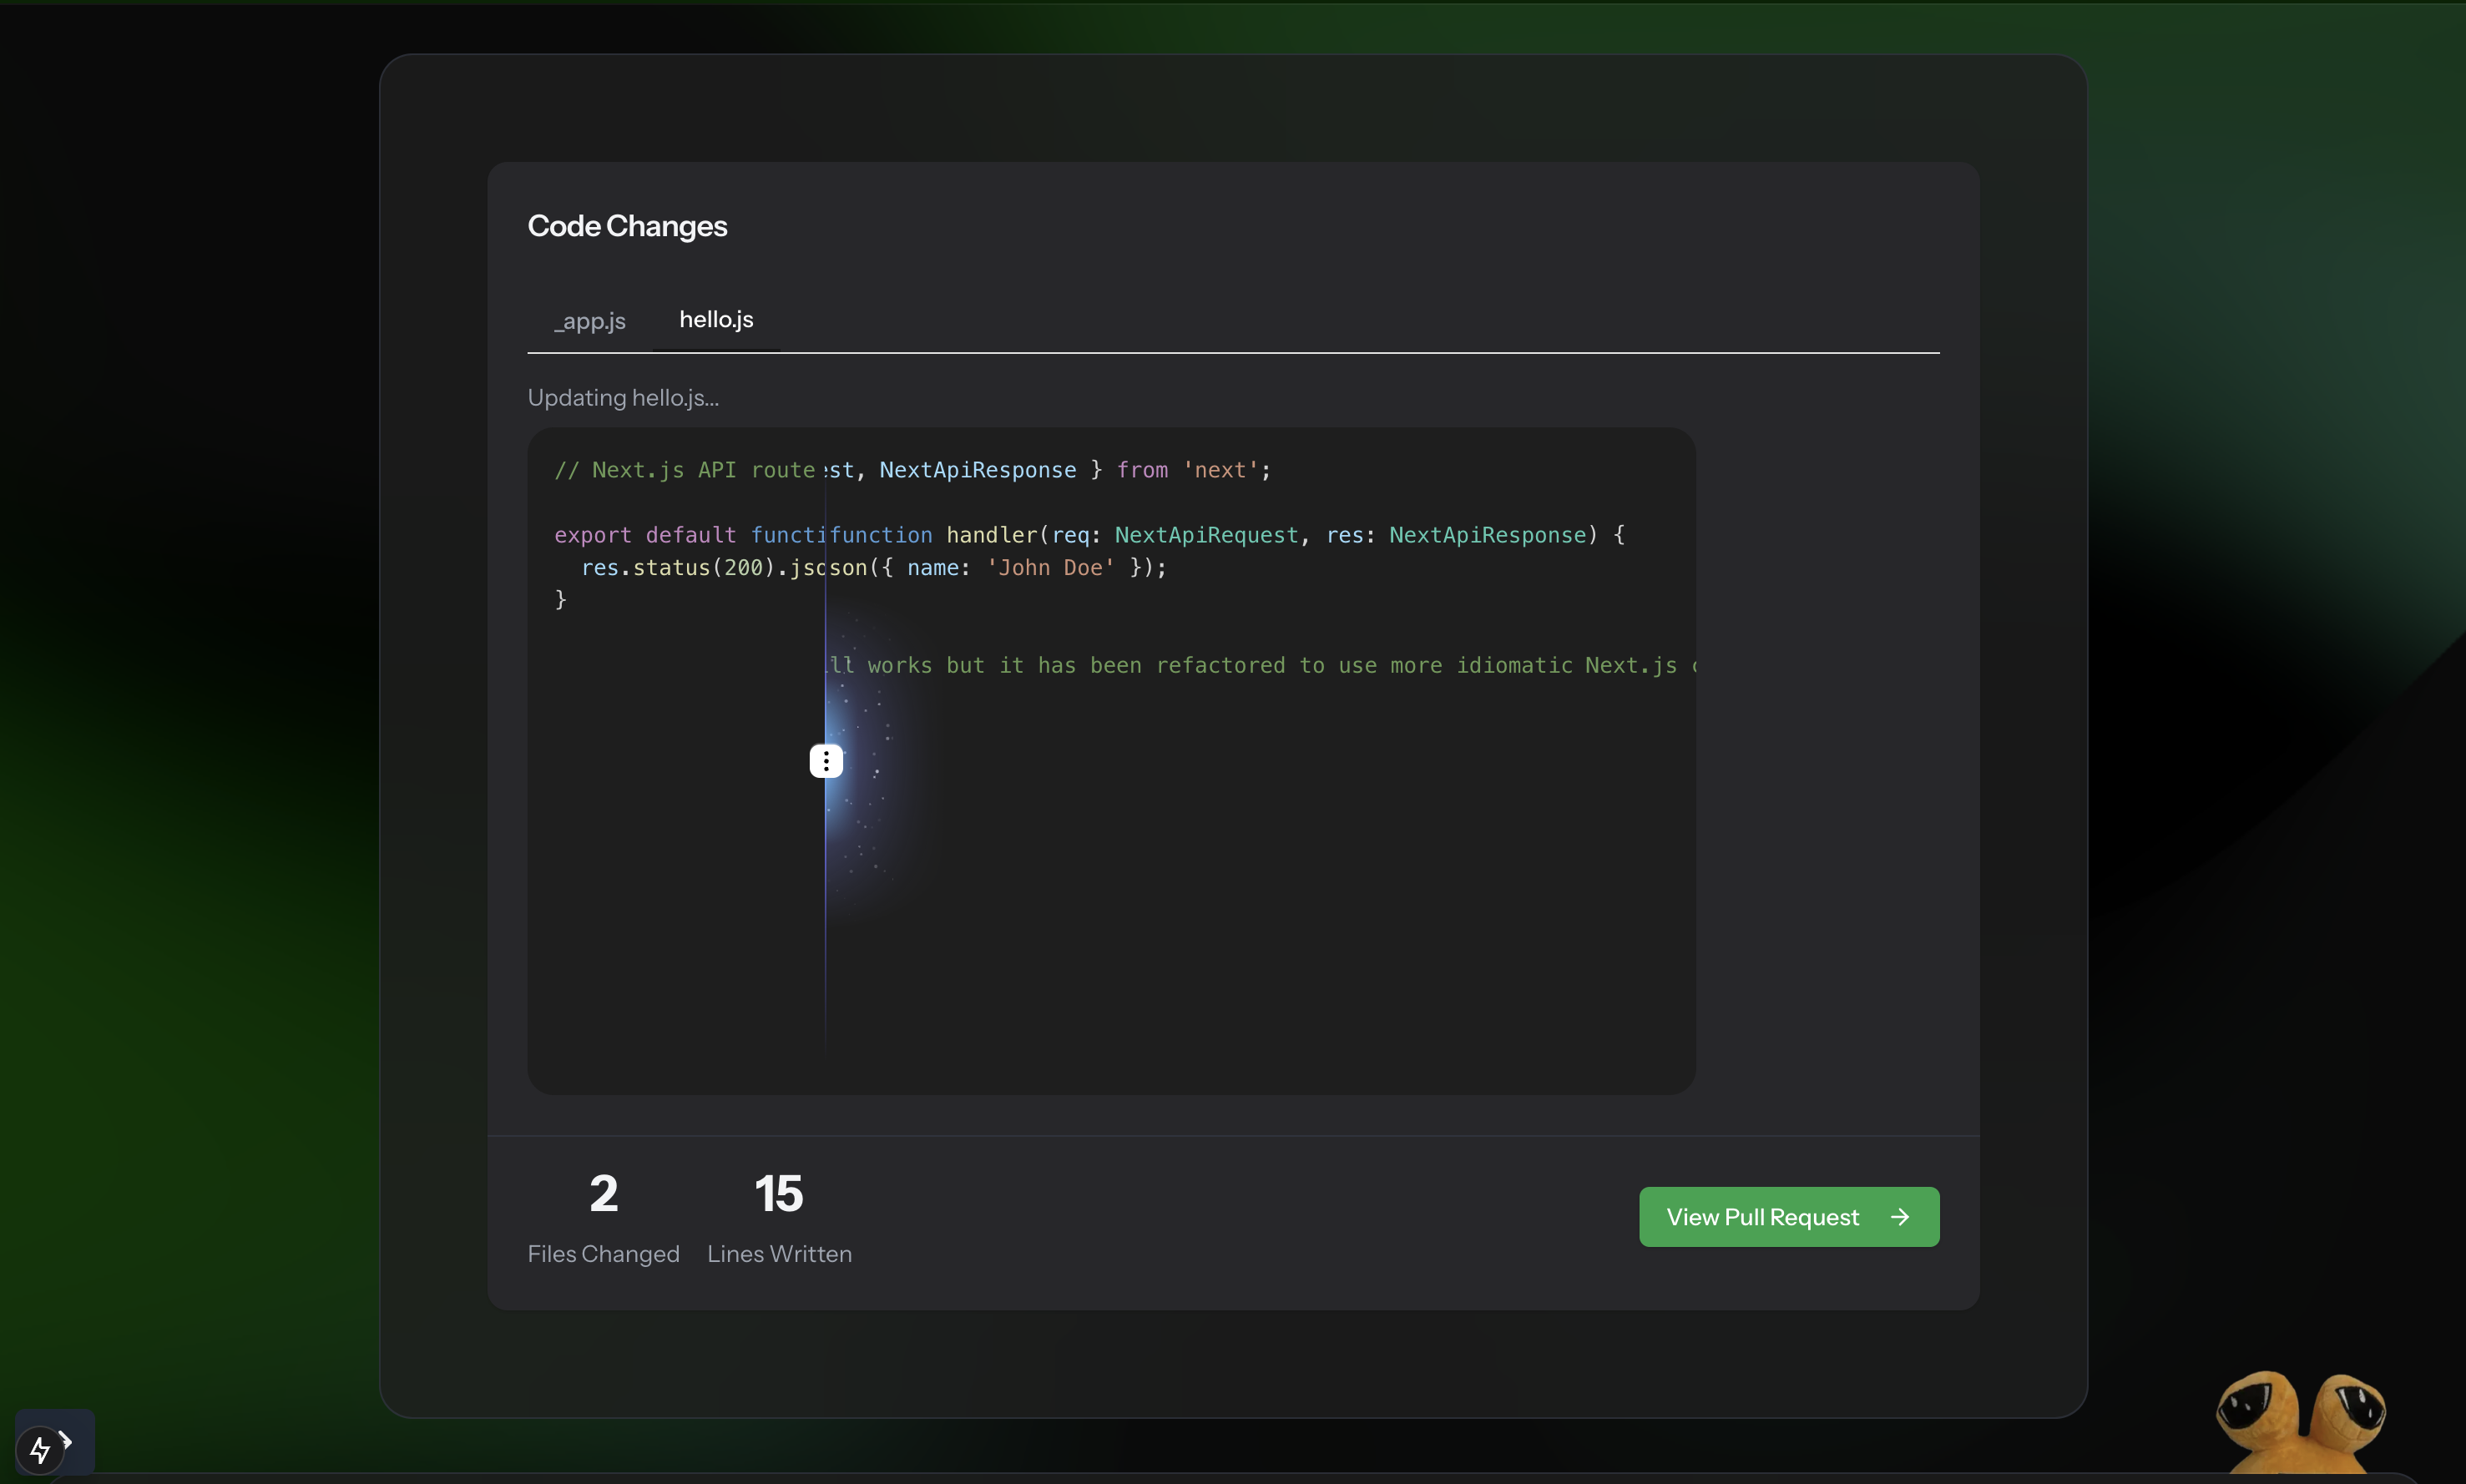Click the Files Changed count number 2
2466x1484 pixels.
click(x=603, y=1193)
